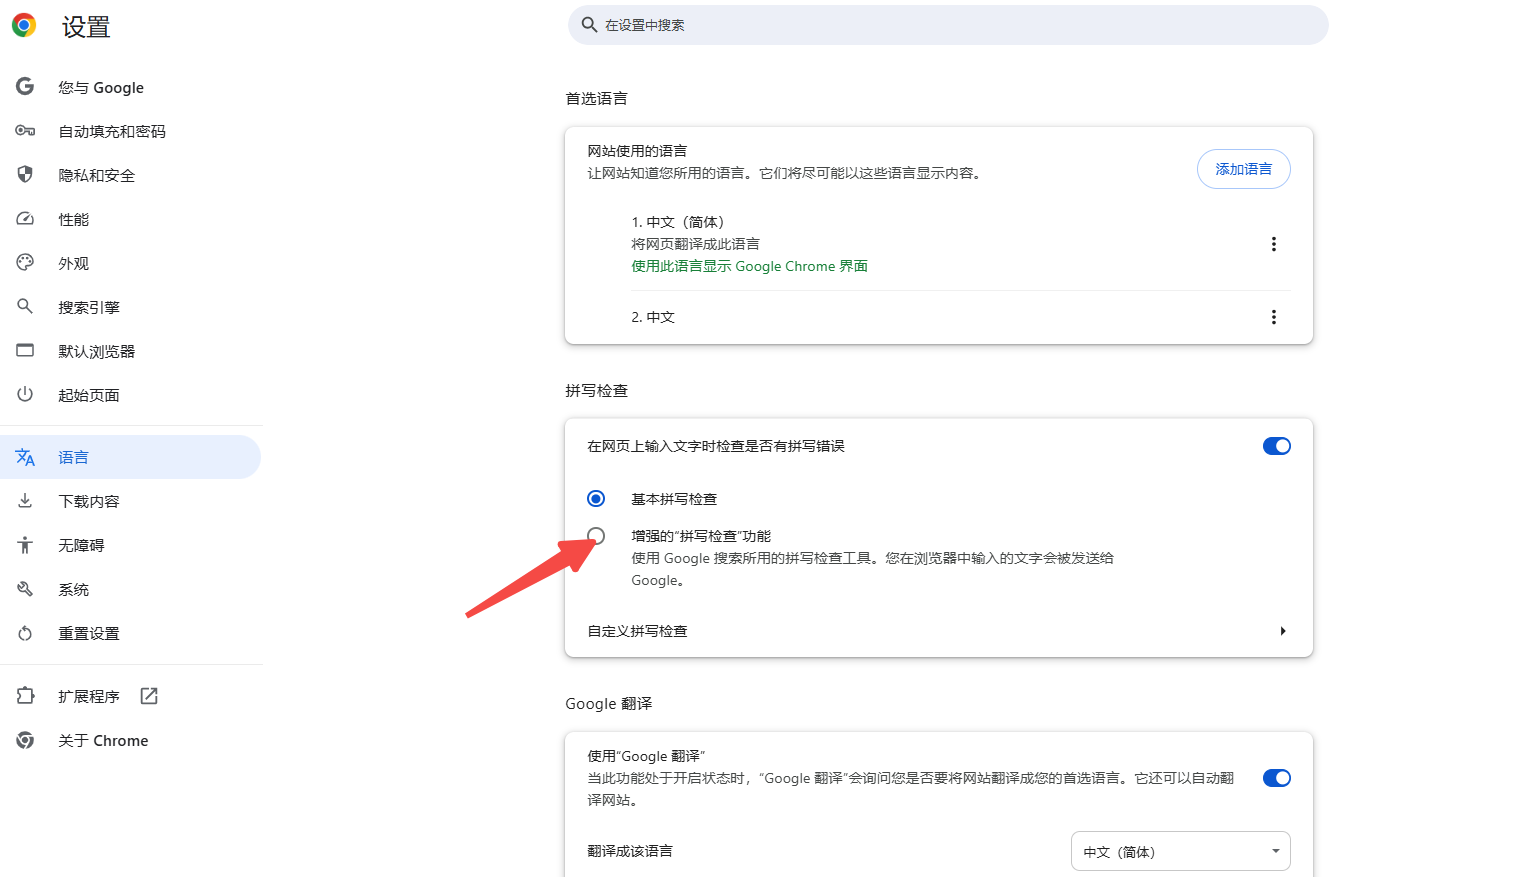Click the 设置 page title
The width and height of the screenshot is (1531, 877).
[86, 27]
